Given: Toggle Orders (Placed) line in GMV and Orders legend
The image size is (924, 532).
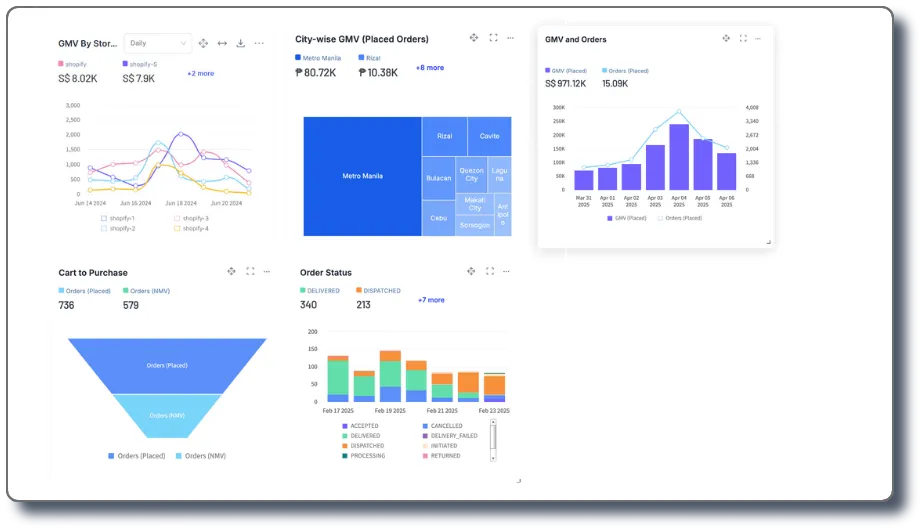Looking at the screenshot, I should [x=679, y=218].
